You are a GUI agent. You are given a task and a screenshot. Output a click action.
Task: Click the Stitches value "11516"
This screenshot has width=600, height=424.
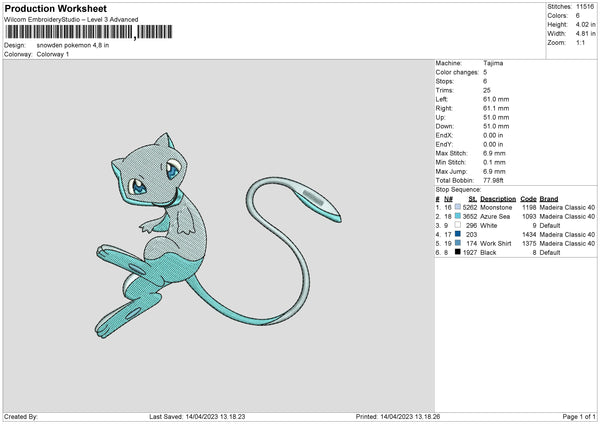pyautogui.click(x=585, y=7)
